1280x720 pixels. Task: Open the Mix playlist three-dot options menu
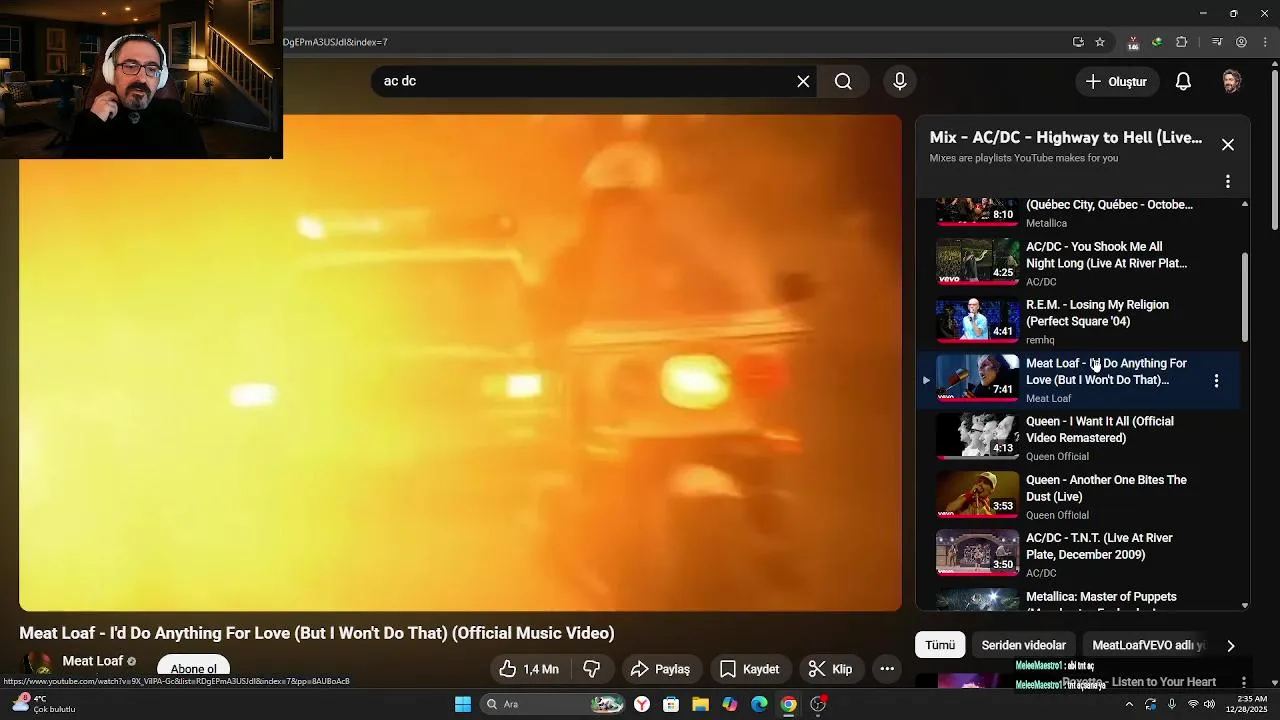pos(1228,182)
